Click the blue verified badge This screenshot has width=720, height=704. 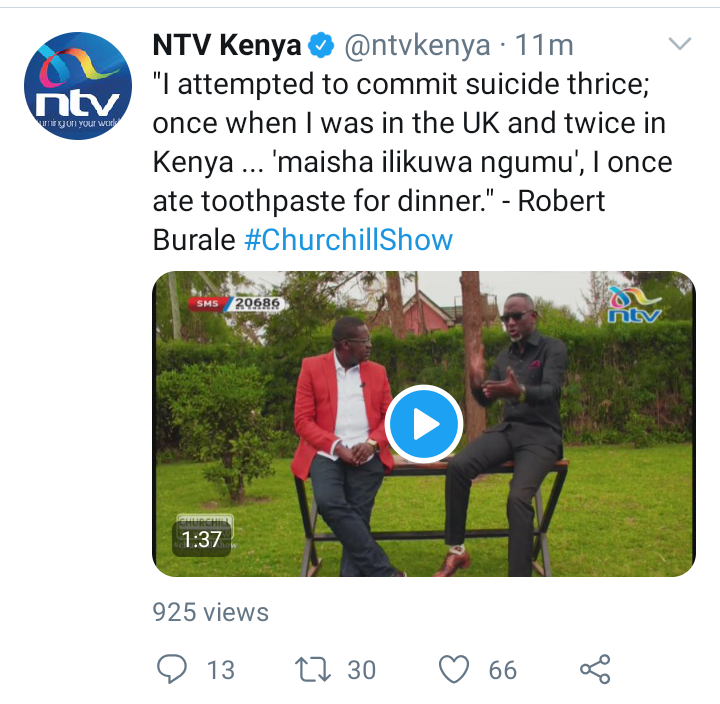point(321,45)
